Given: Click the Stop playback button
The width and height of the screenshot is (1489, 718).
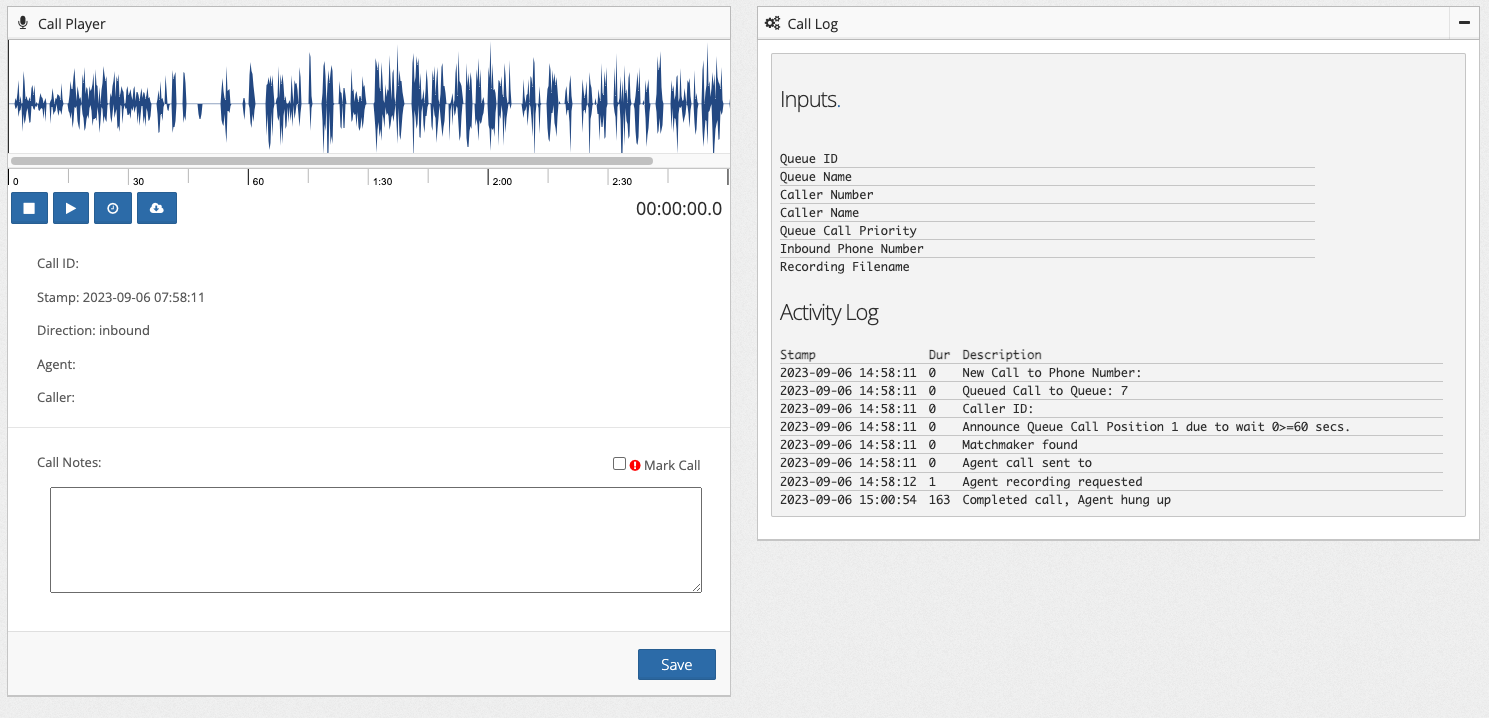Looking at the screenshot, I should 29,208.
